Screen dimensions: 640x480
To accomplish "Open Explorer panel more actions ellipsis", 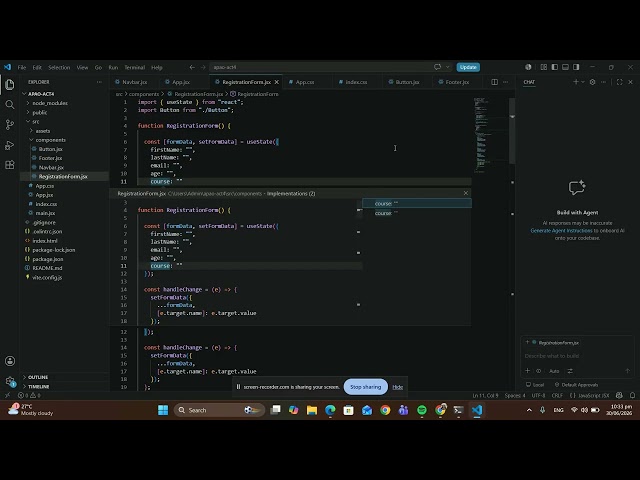I will pyautogui.click(x=99, y=82).
